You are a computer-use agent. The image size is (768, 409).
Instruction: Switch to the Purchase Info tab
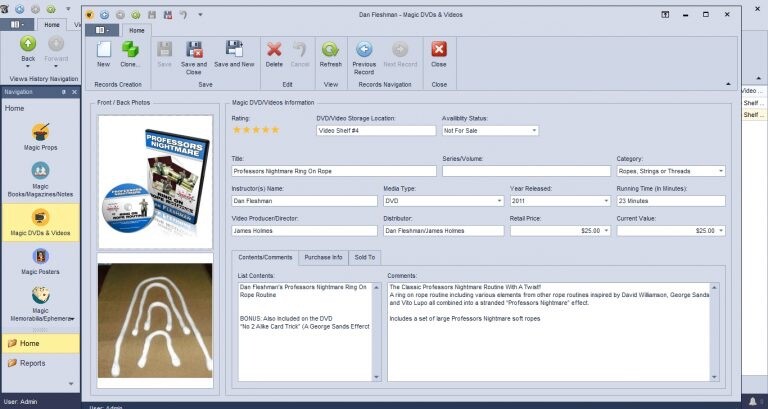point(323,257)
